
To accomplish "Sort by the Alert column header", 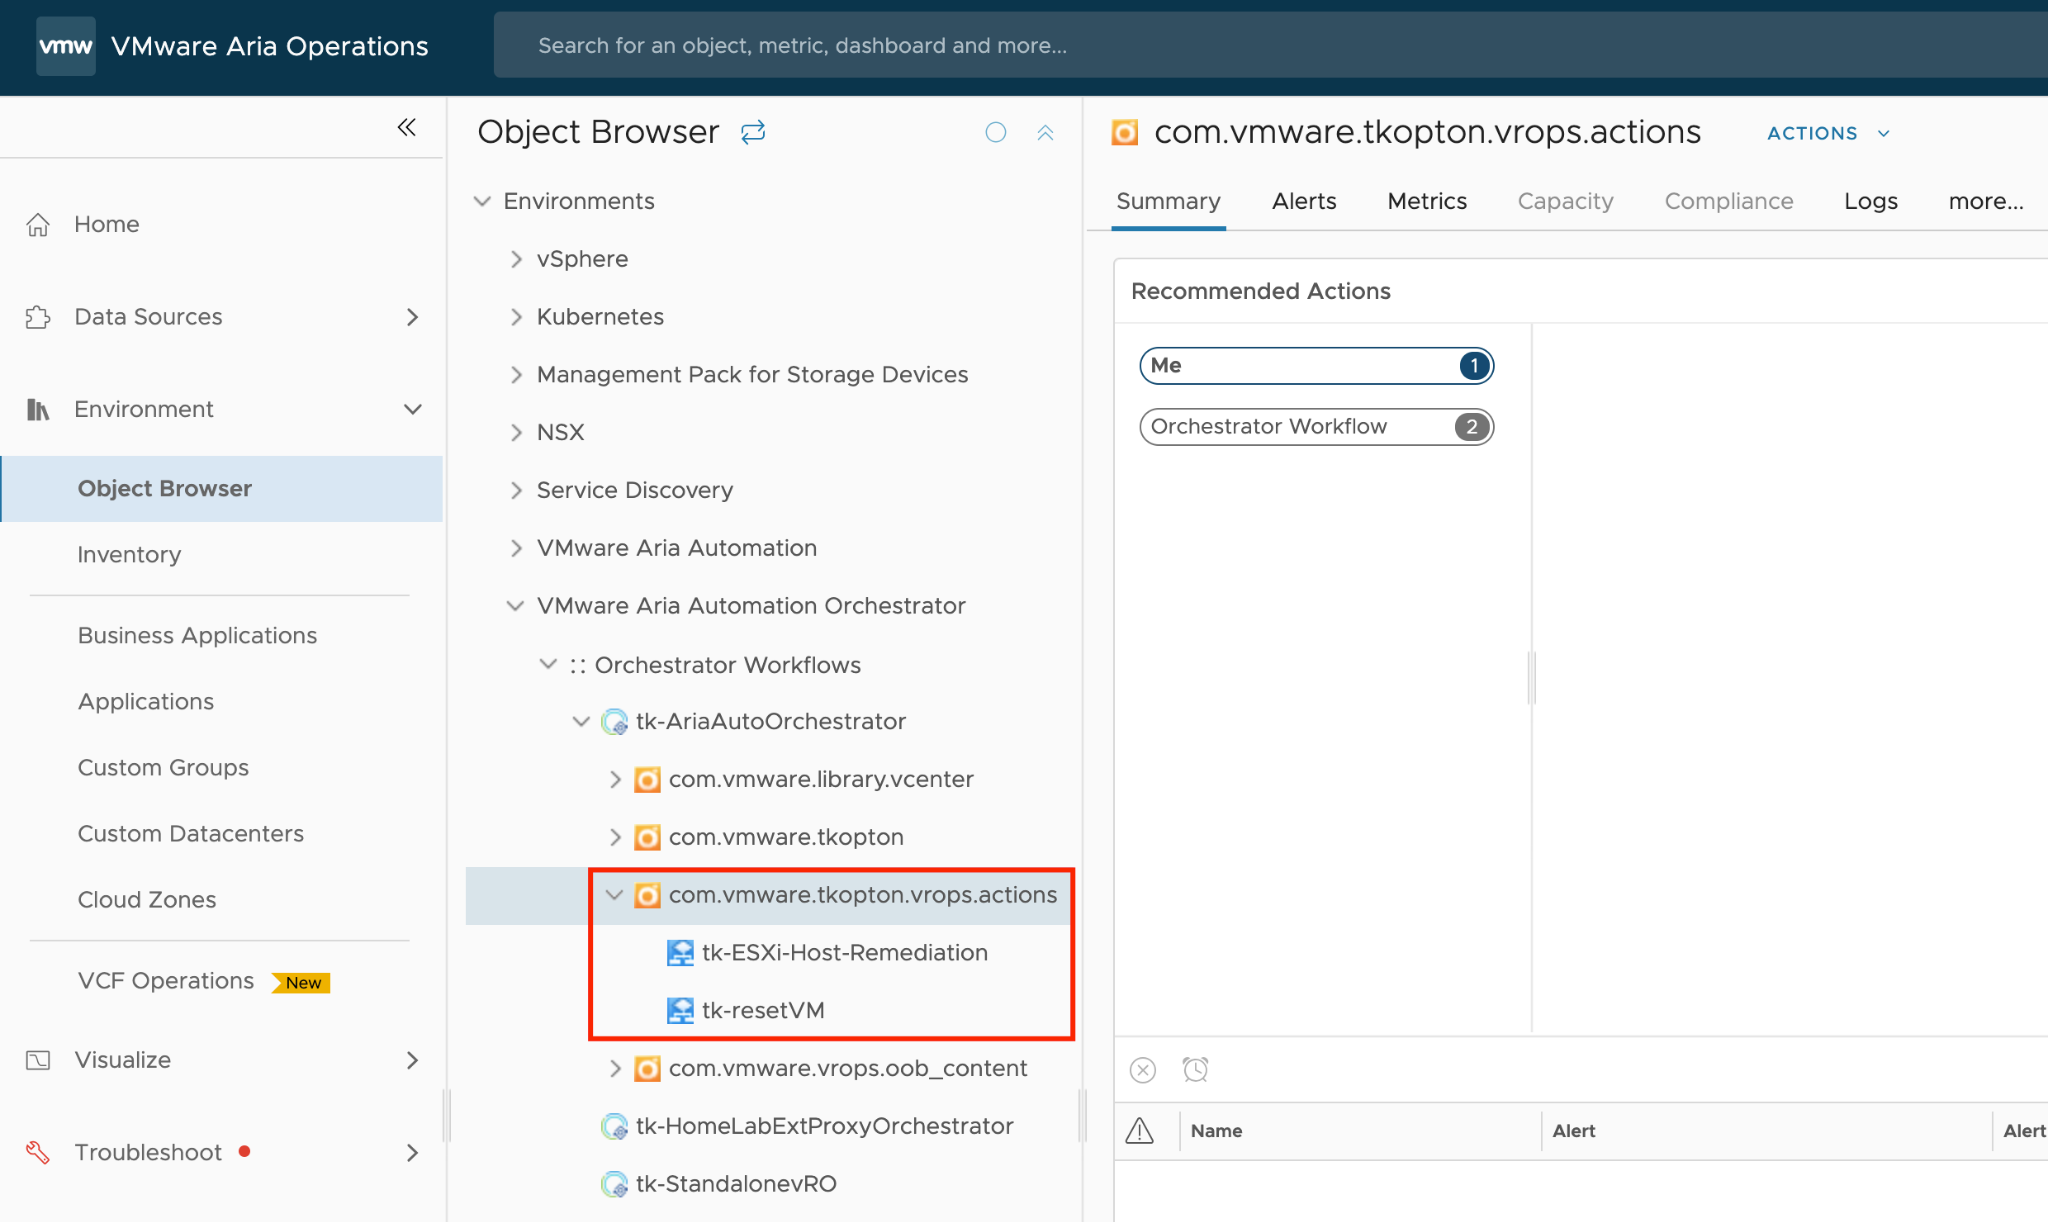I will (1574, 1131).
